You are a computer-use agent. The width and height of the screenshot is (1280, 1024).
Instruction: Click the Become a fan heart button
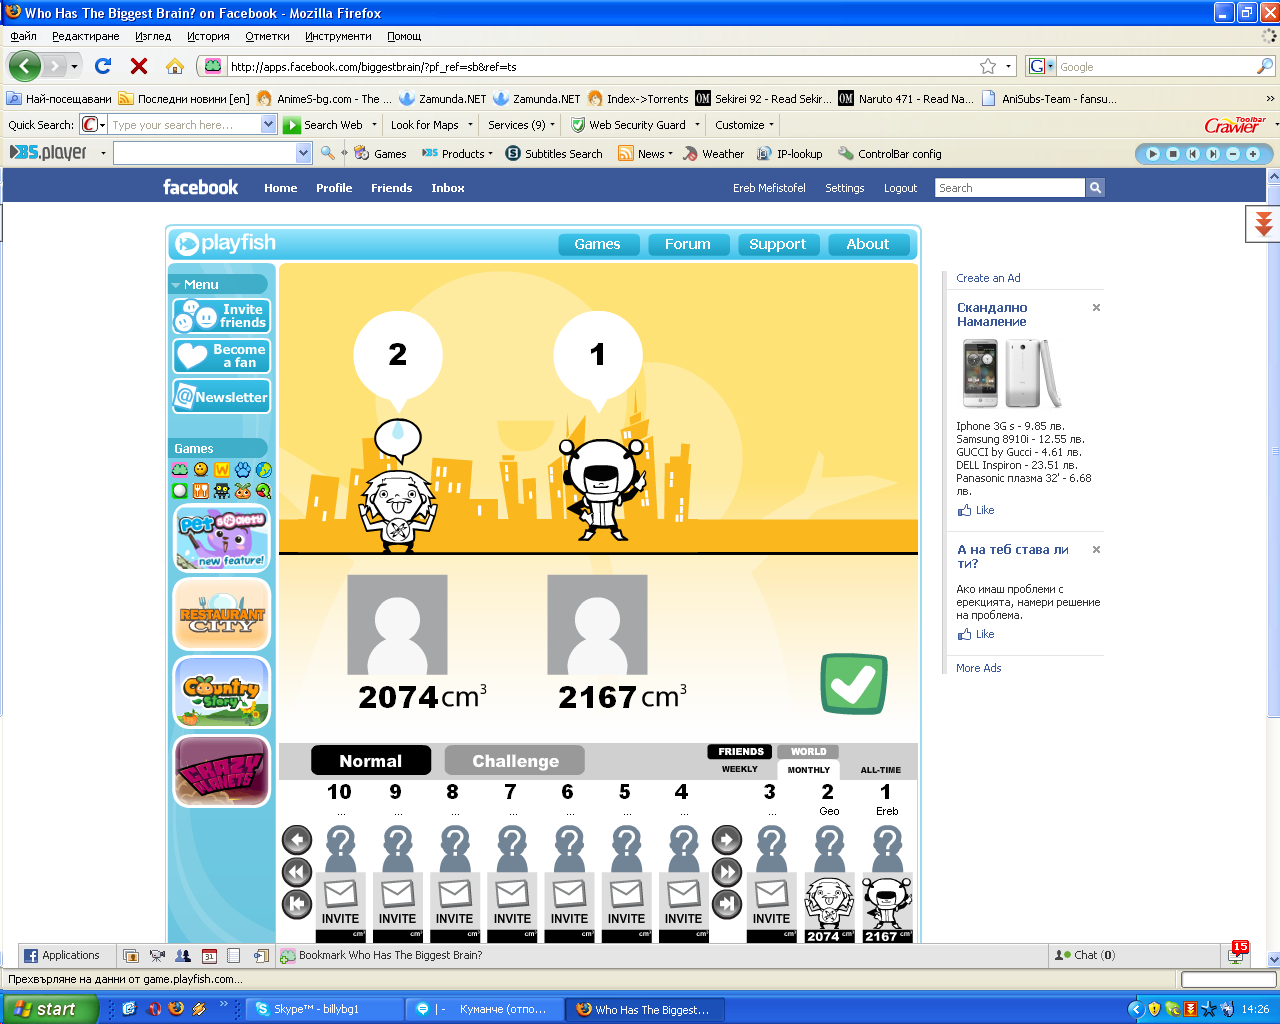coord(221,356)
